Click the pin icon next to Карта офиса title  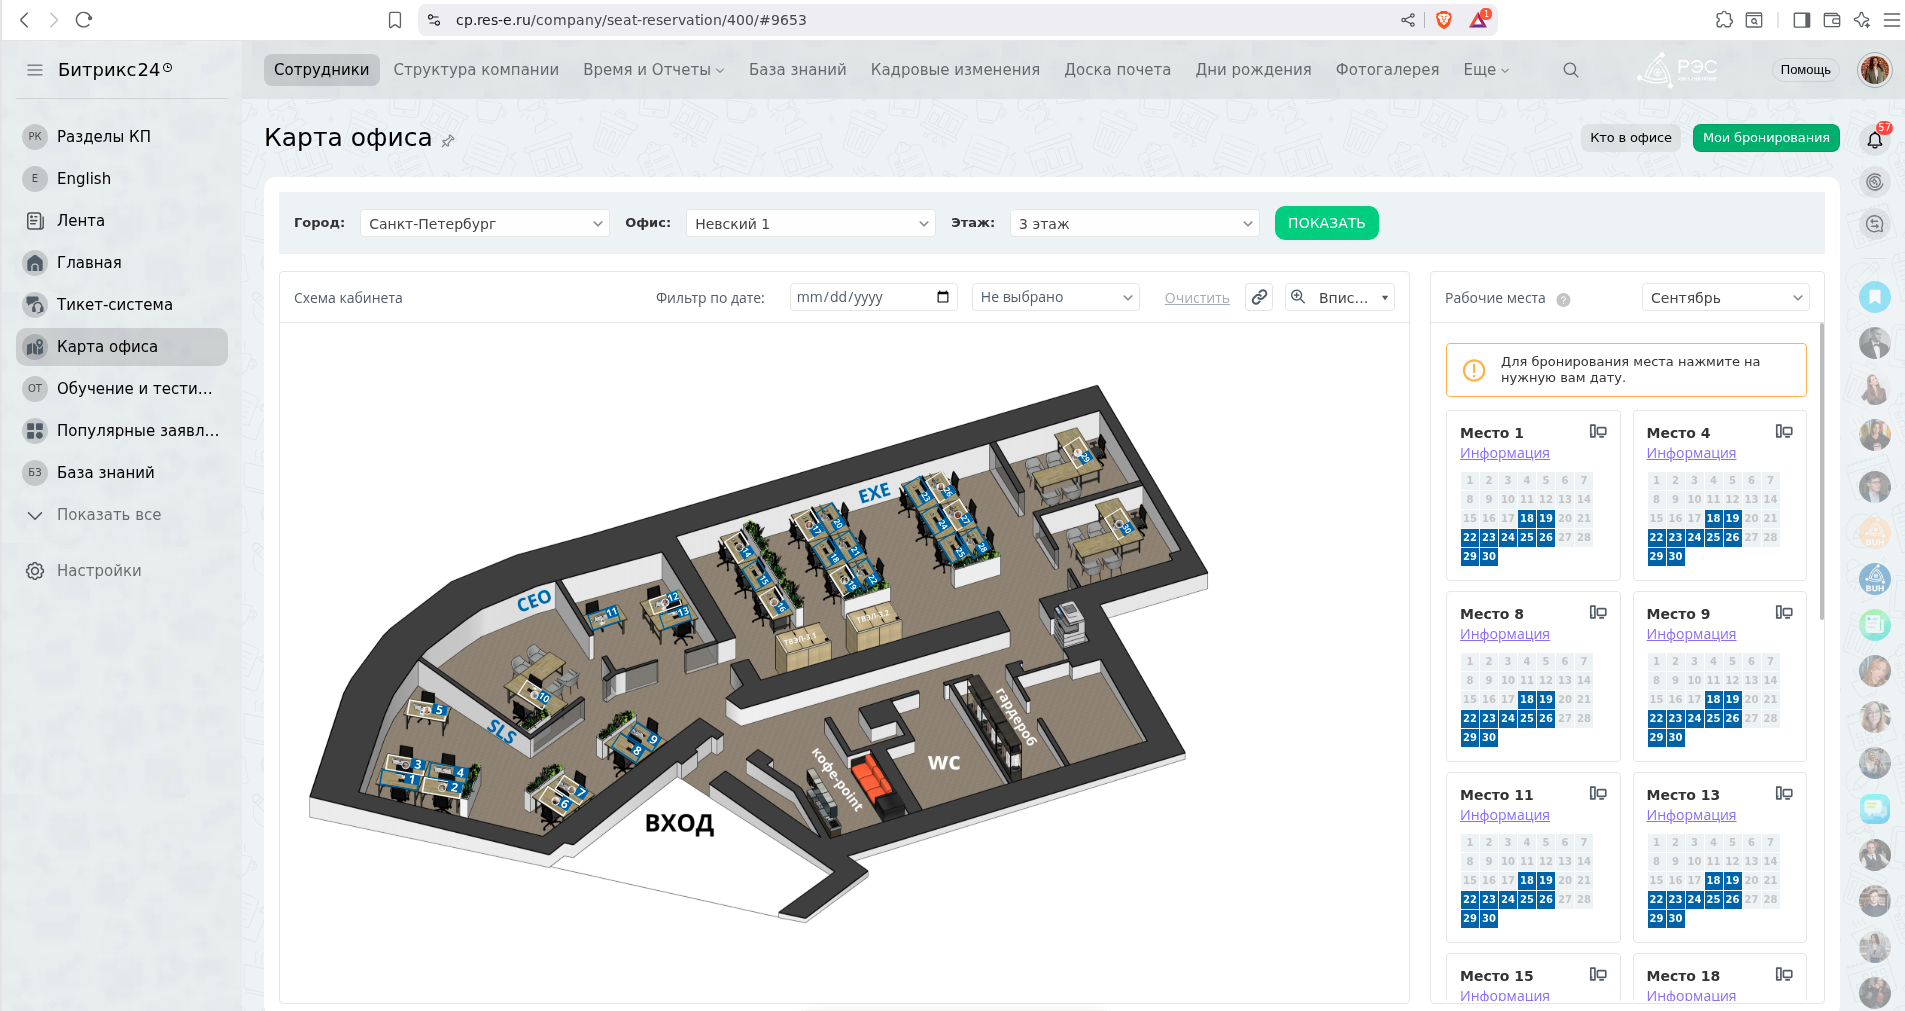pyautogui.click(x=448, y=141)
